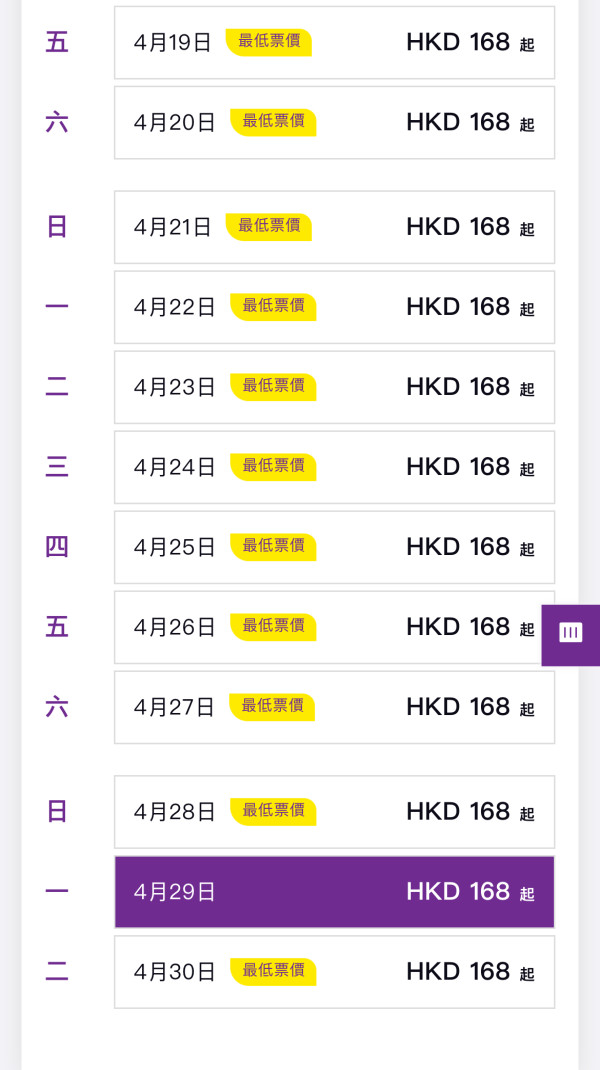This screenshot has height=1070, width=600.
Task: Select the 4月19日 fare row
Action: [x=334, y=42]
